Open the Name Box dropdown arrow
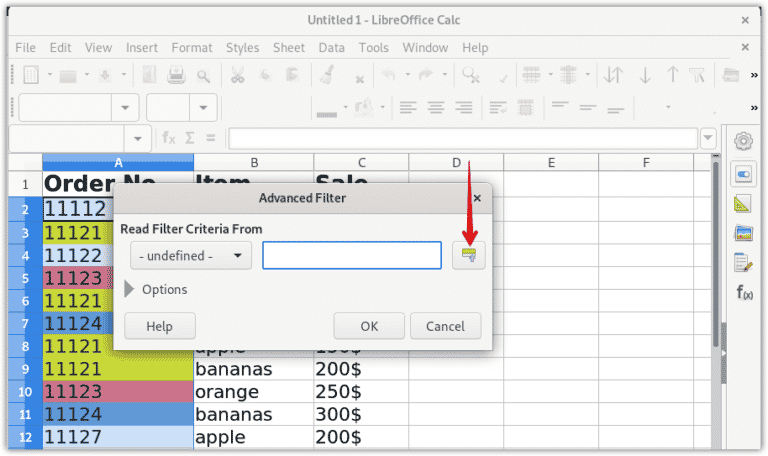768x456 pixels. [x=139, y=138]
